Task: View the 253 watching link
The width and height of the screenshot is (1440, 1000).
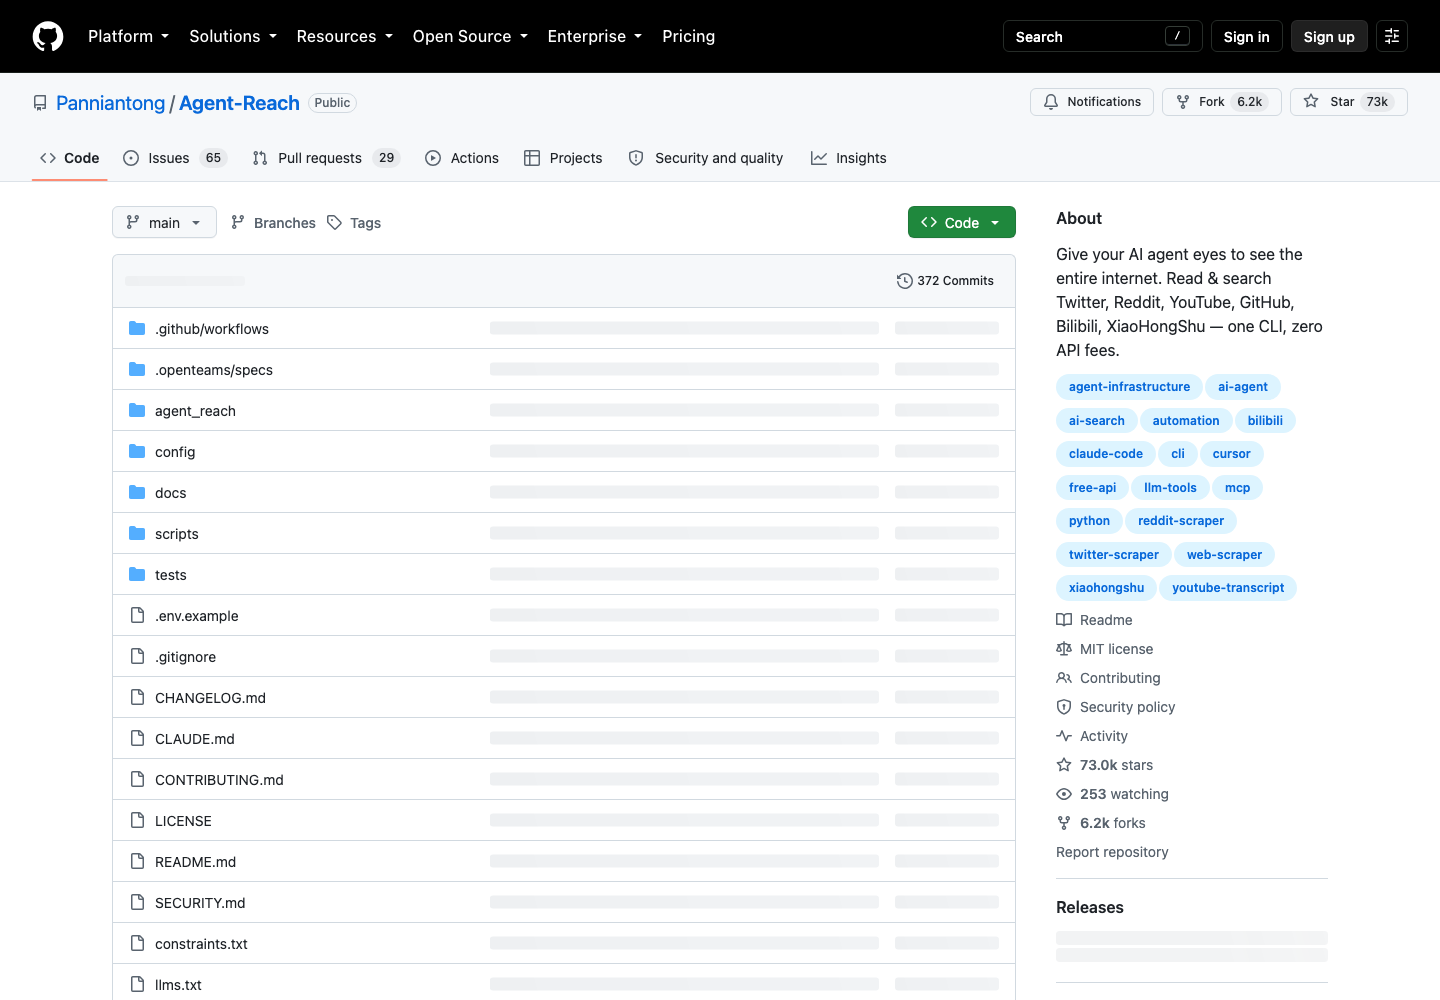Action: (1112, 794)
